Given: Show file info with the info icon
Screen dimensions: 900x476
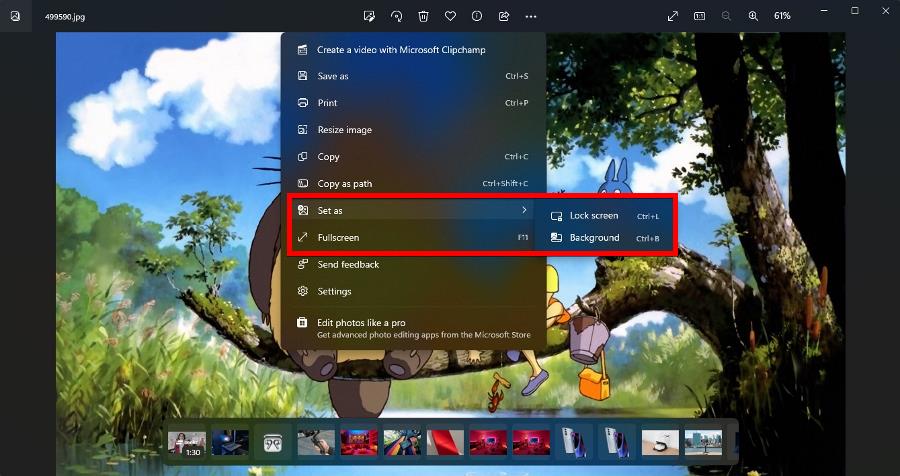Looking at the screenshot, I should pyautogui.click(x=477, y=16).
